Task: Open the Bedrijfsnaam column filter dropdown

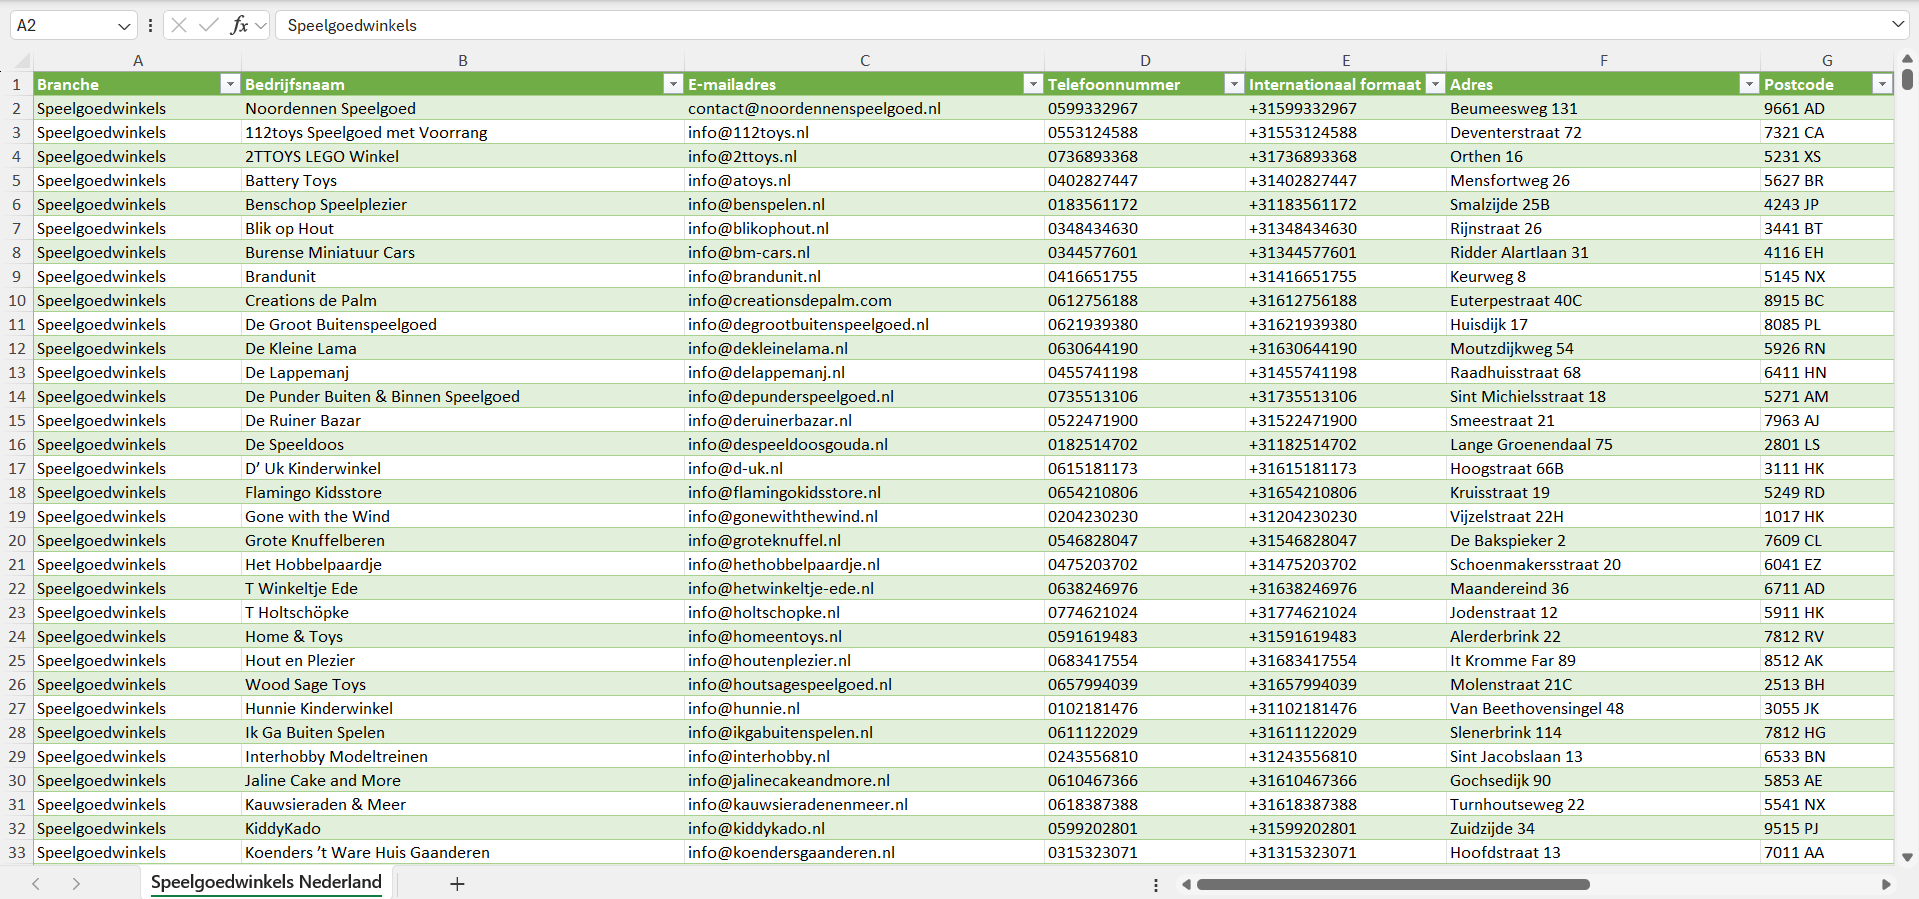Action: pyautogui.click(x=673, y=85)
